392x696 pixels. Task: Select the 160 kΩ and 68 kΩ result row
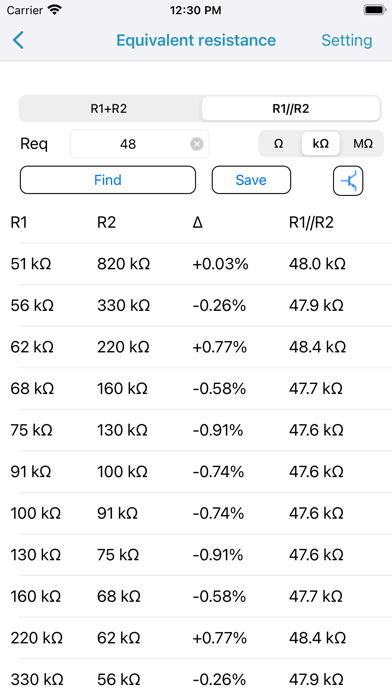pos(196,596)
